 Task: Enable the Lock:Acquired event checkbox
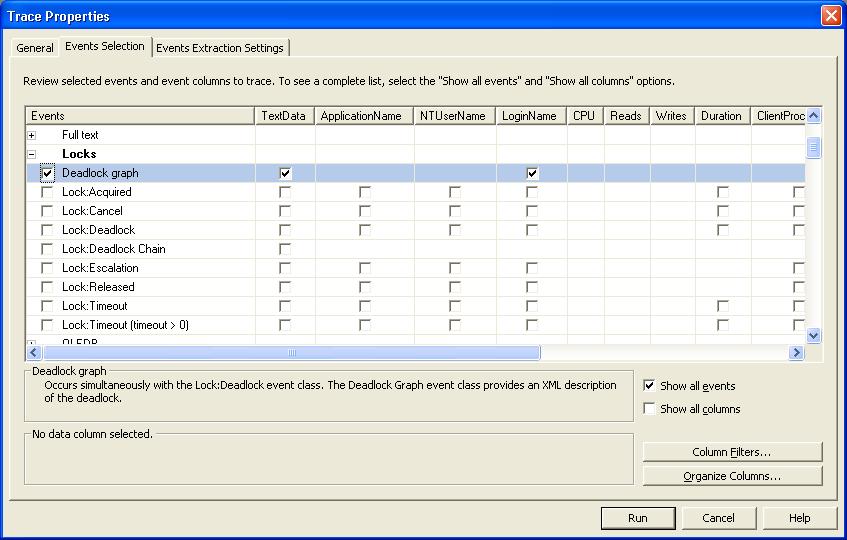(x=48, y=192)
